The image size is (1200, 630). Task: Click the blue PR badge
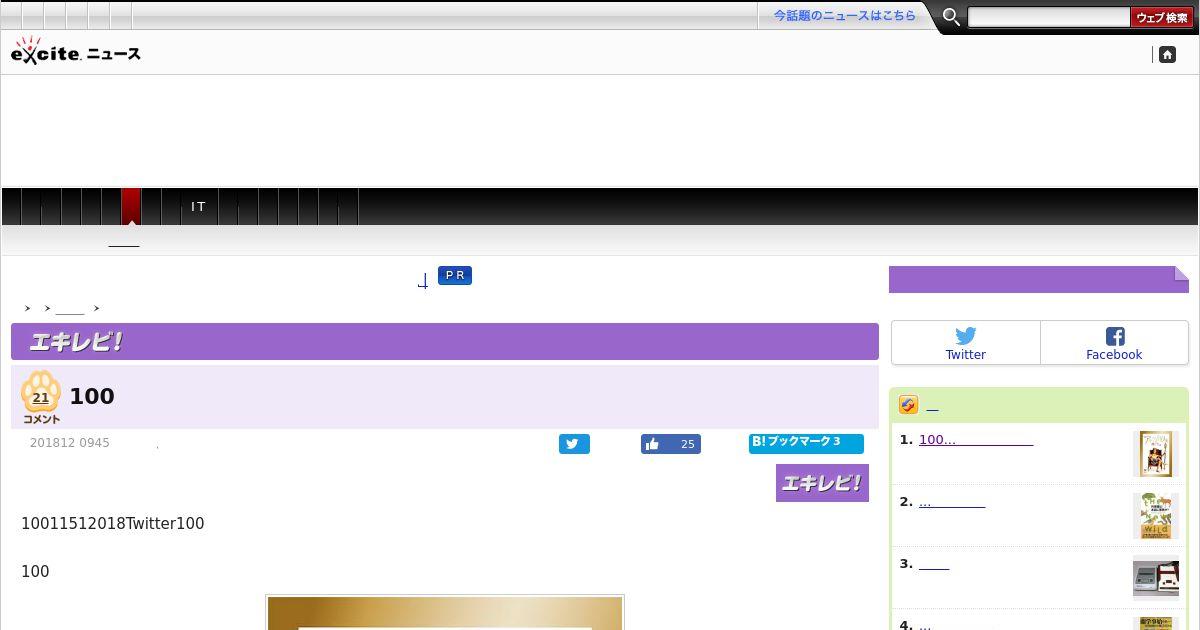point(455,275)
